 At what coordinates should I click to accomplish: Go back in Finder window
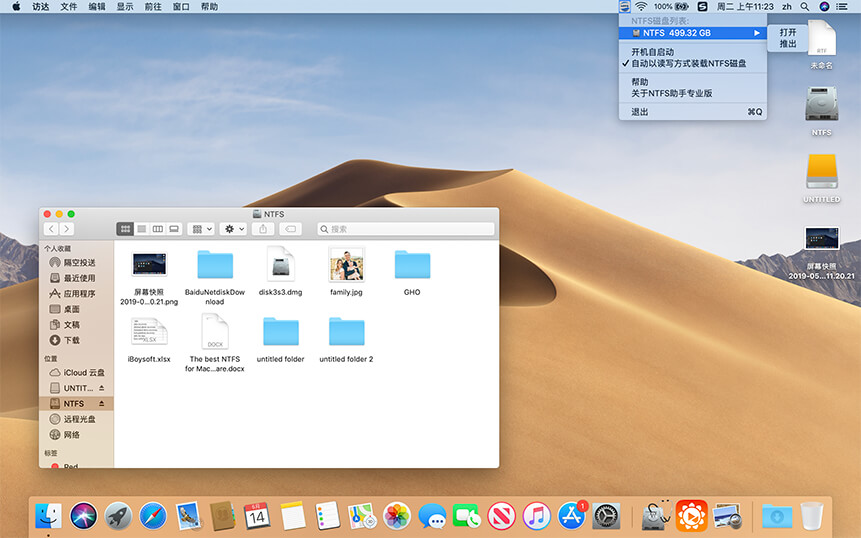pos(51,229)
